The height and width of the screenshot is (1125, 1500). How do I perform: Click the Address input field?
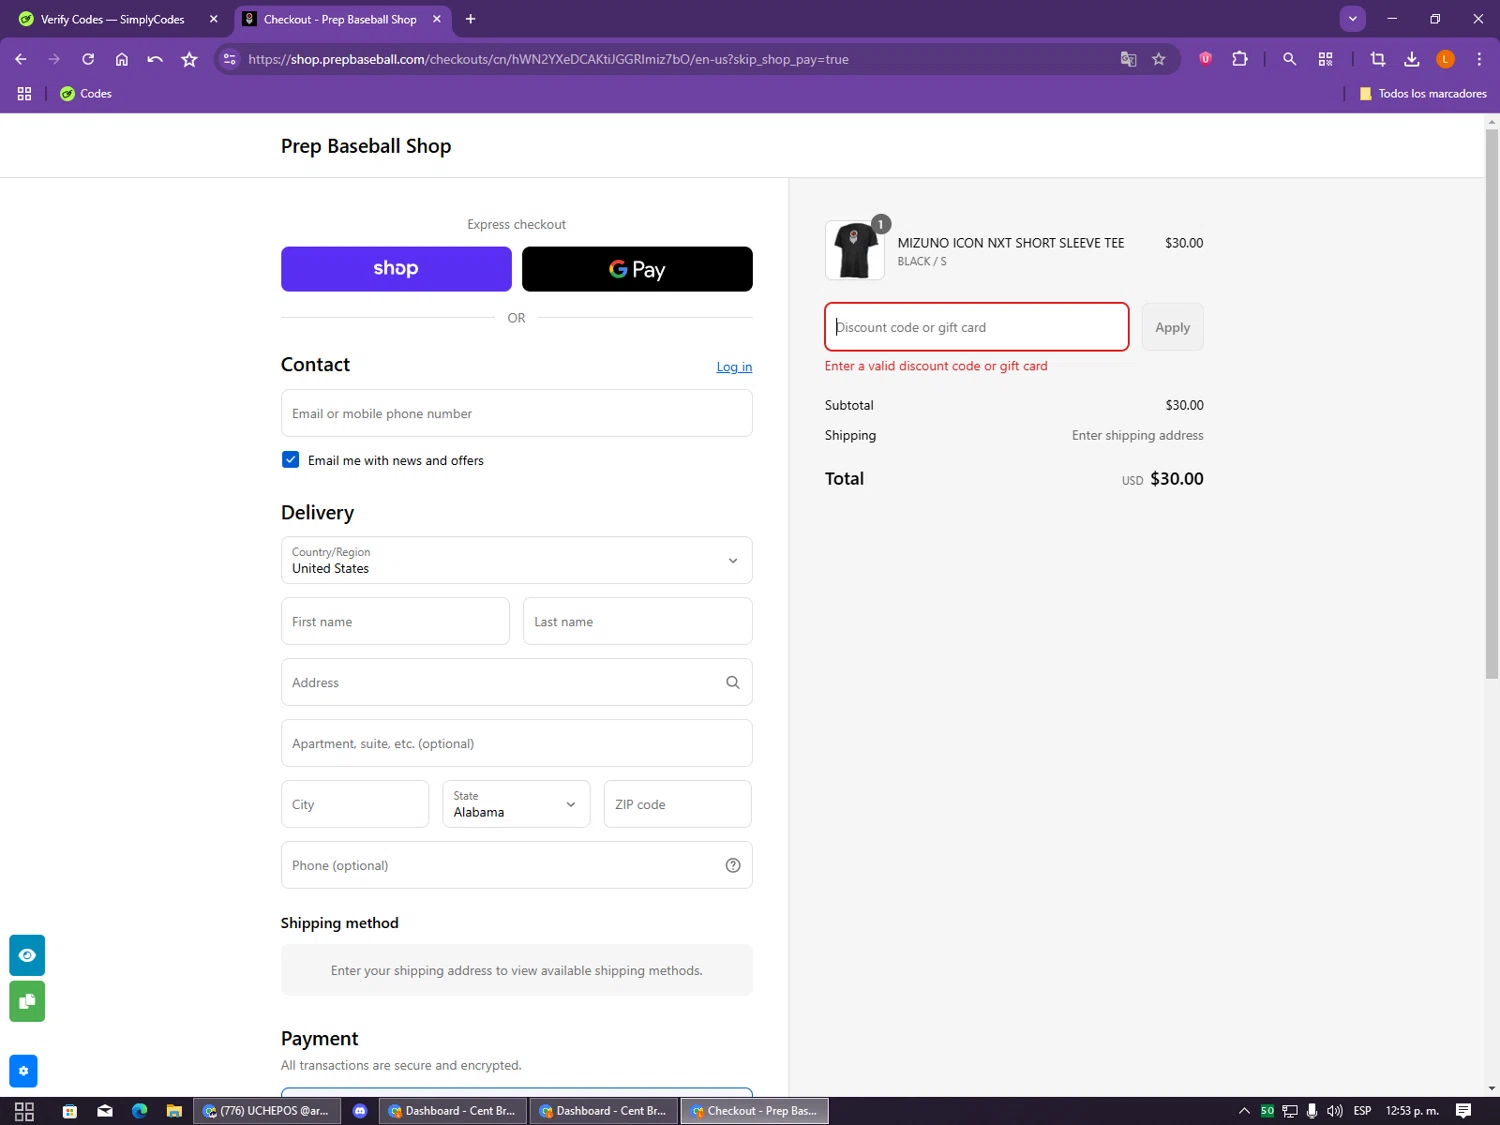coord(516,682)
